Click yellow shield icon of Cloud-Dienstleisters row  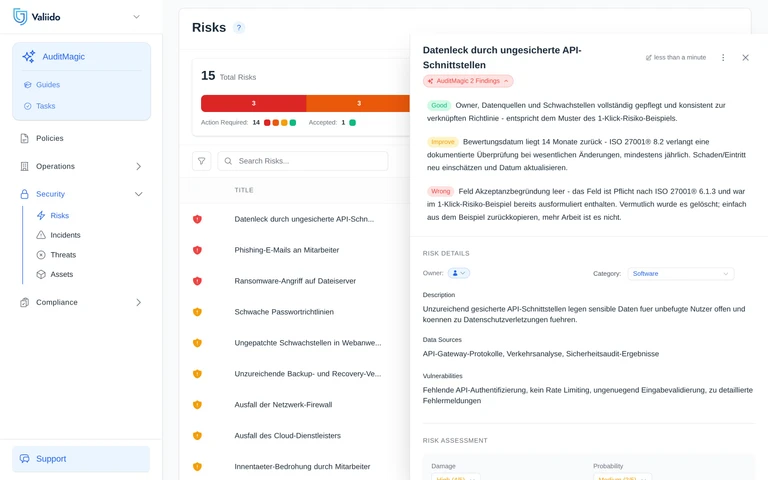[197, 435]
